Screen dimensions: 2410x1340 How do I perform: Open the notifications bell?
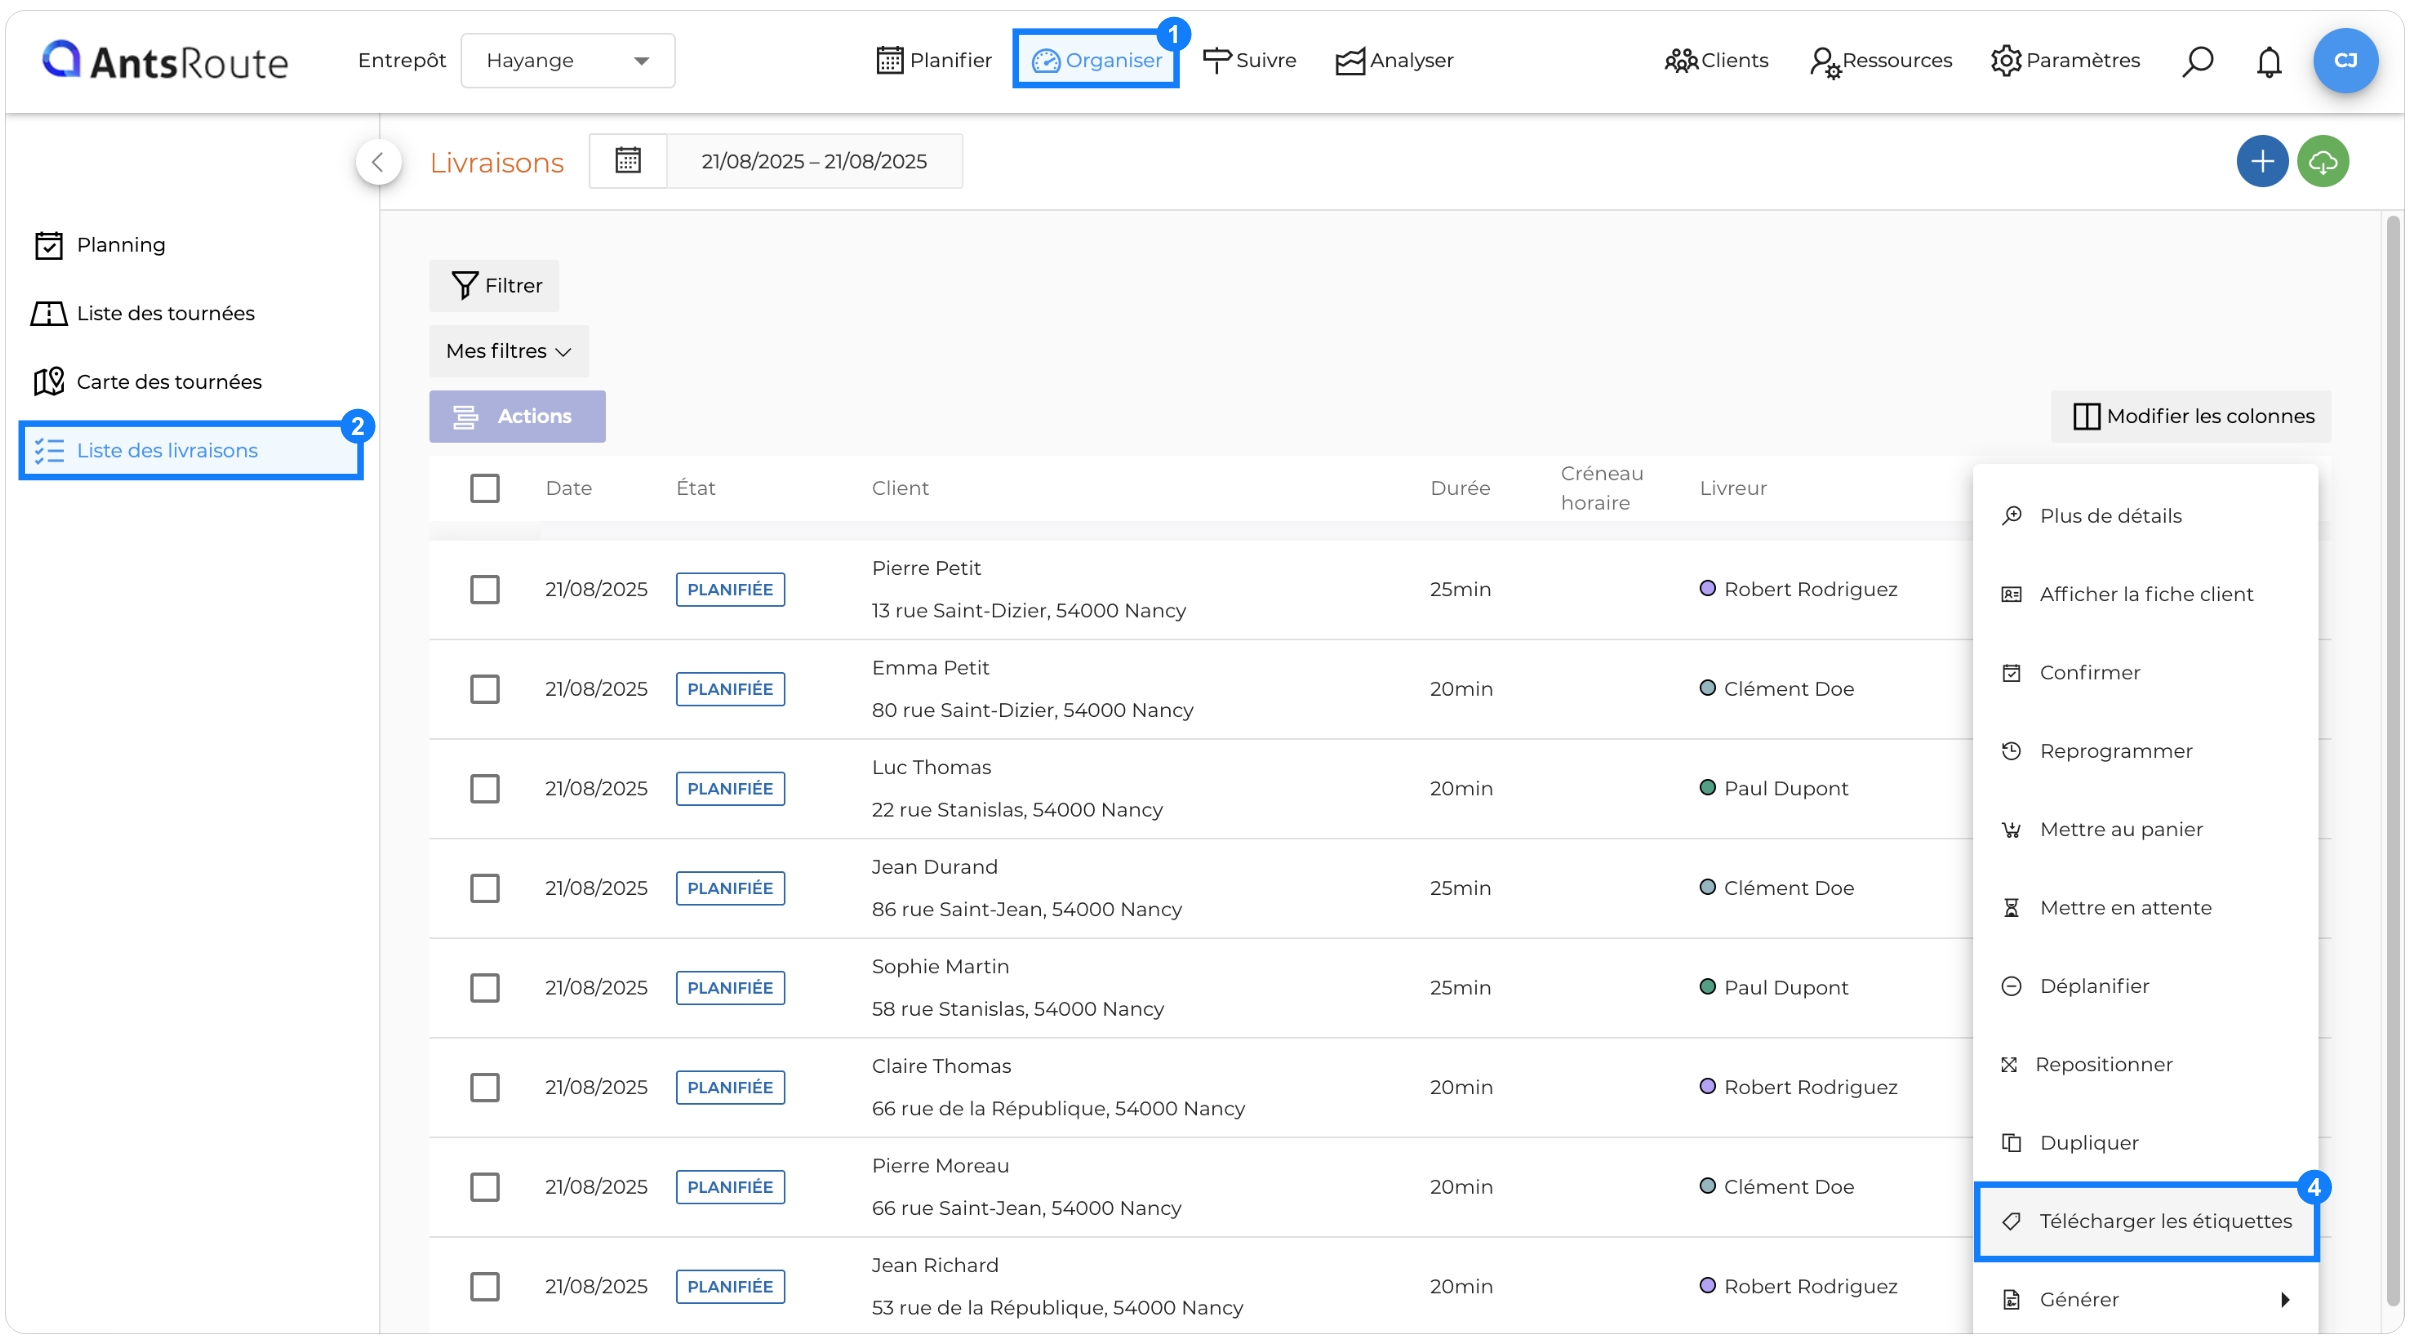[x=2269, y=61]
